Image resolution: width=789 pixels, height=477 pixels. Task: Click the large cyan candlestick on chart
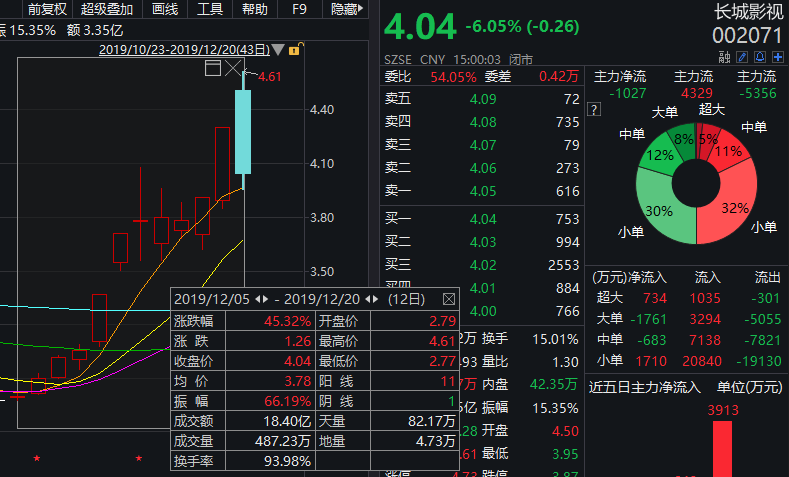tap(243, 132)
